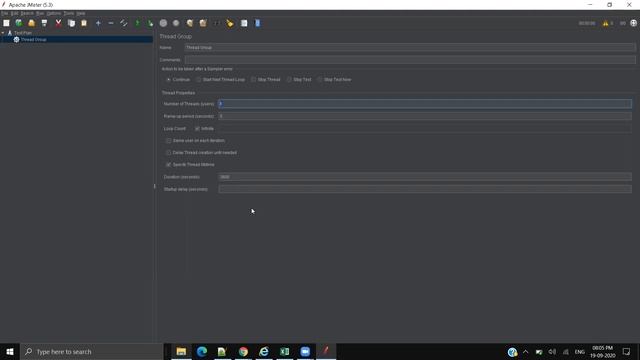Screen dimensions: 640x360
Task: Open File Explorer from the taskbar
Action: tap(181, 351)
